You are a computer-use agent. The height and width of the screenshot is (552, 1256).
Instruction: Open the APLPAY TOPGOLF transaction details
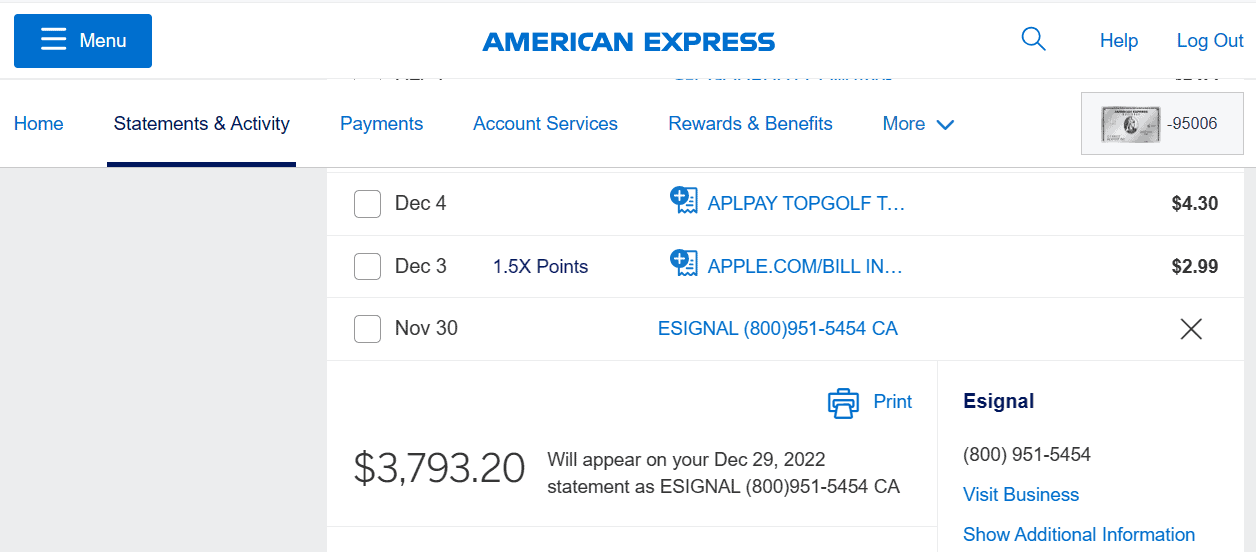coord(806,204)
